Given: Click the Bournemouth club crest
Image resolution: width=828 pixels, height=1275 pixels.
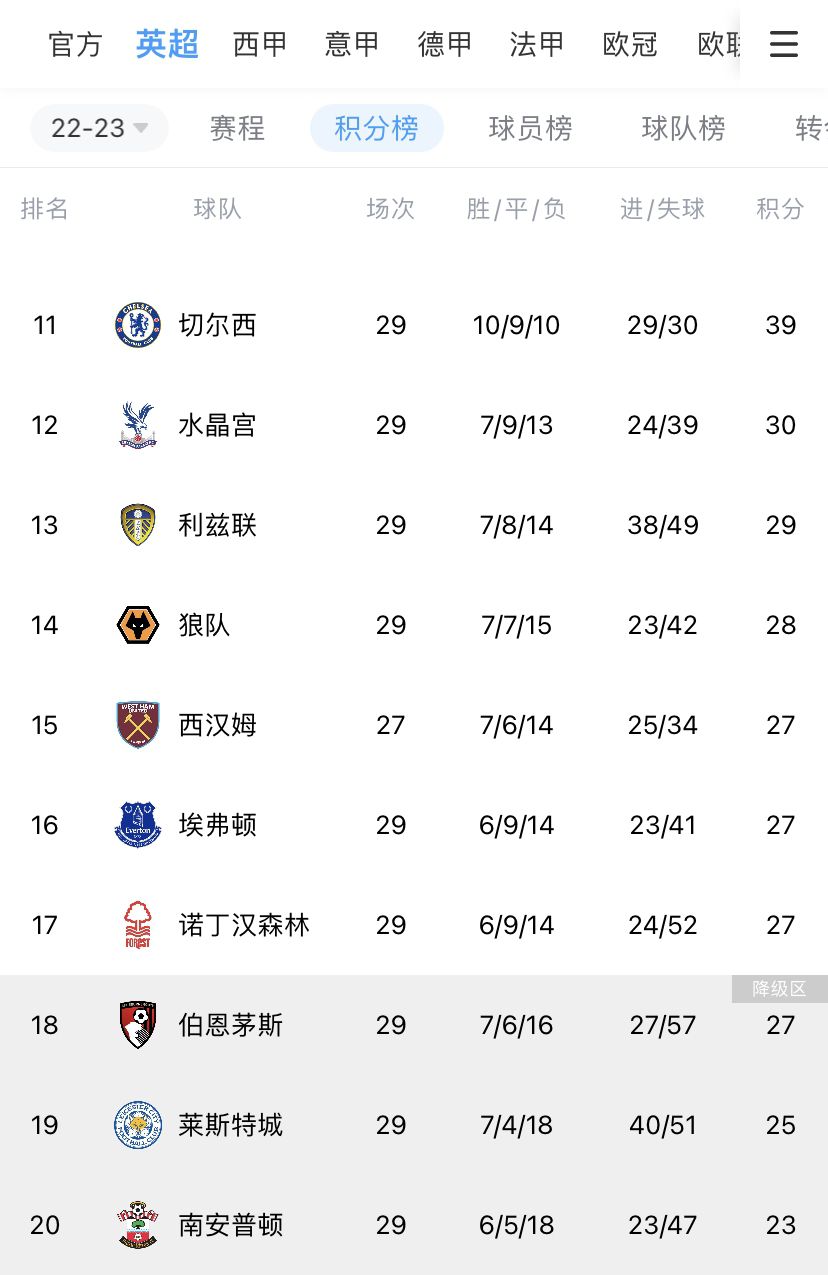Looking at the screenshot, I should (137, 1025).
